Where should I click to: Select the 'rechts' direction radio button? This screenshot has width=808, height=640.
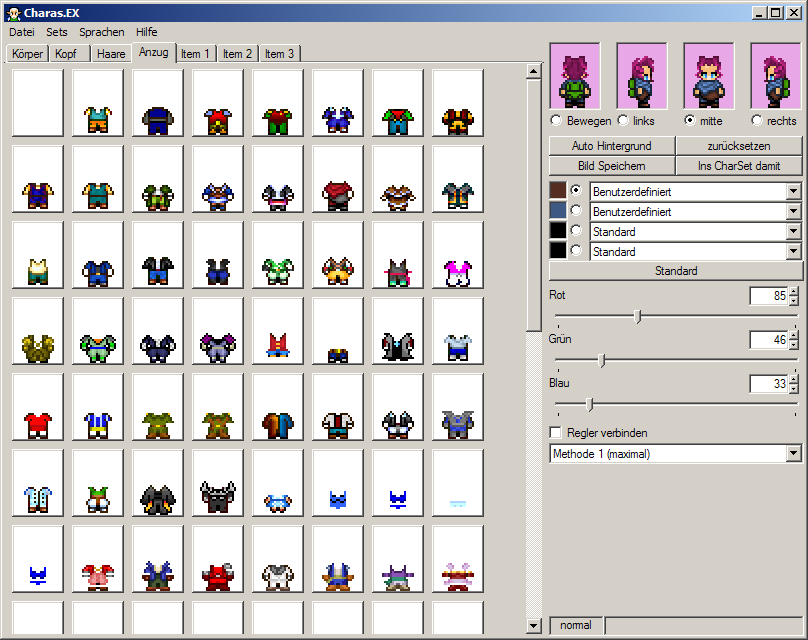757,121
